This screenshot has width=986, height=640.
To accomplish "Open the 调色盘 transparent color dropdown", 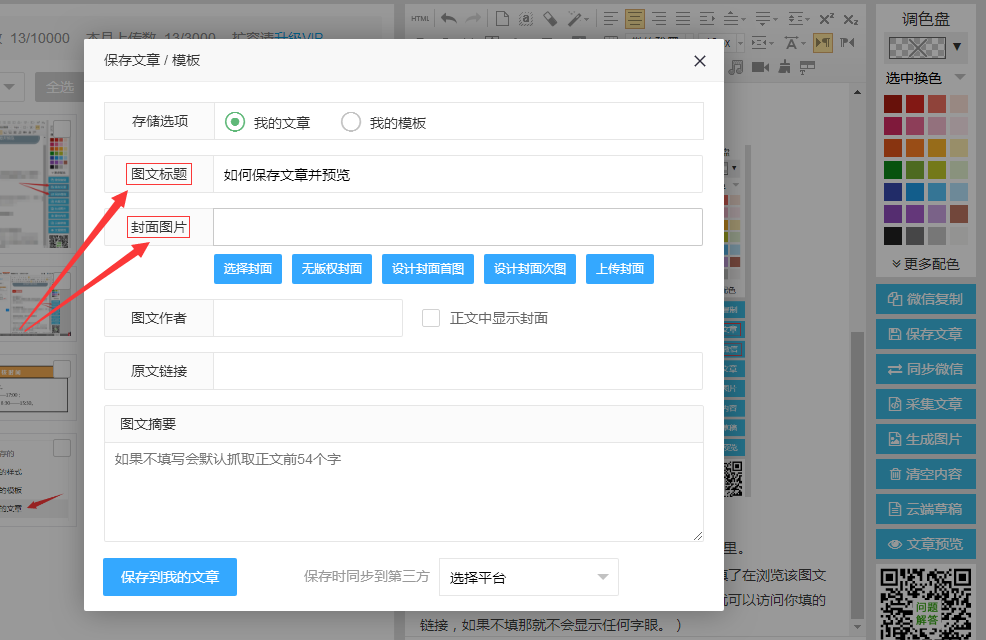I will 925,46.
